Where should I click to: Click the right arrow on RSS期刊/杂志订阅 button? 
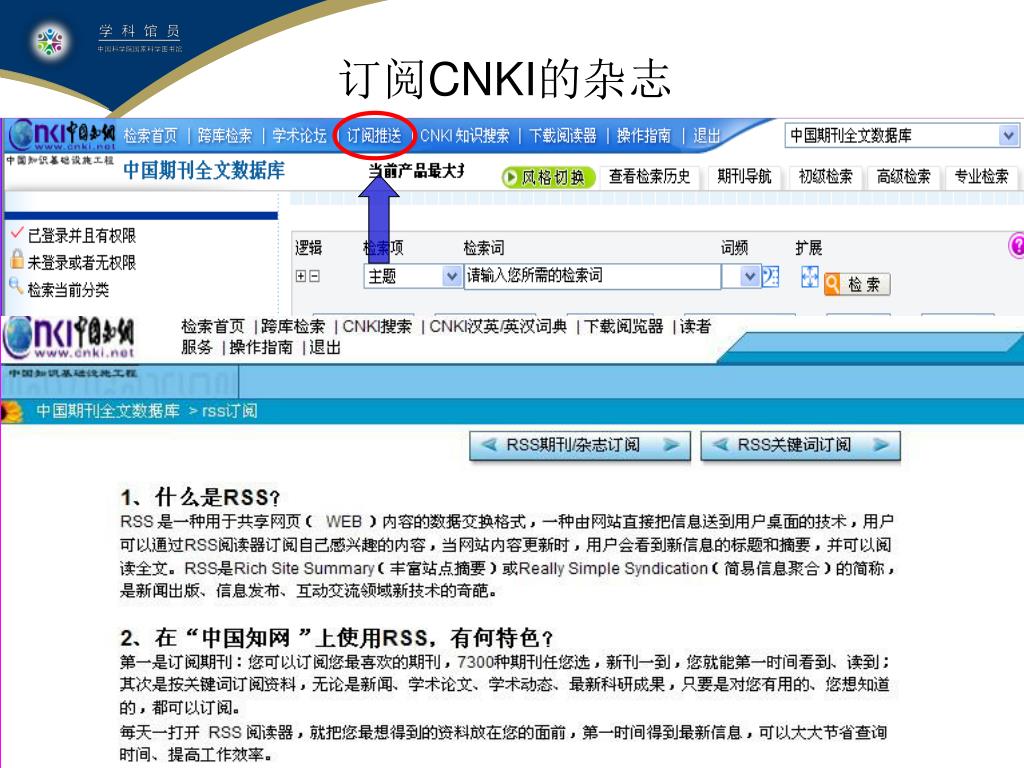pyautogui.click(x=670, y=445)
